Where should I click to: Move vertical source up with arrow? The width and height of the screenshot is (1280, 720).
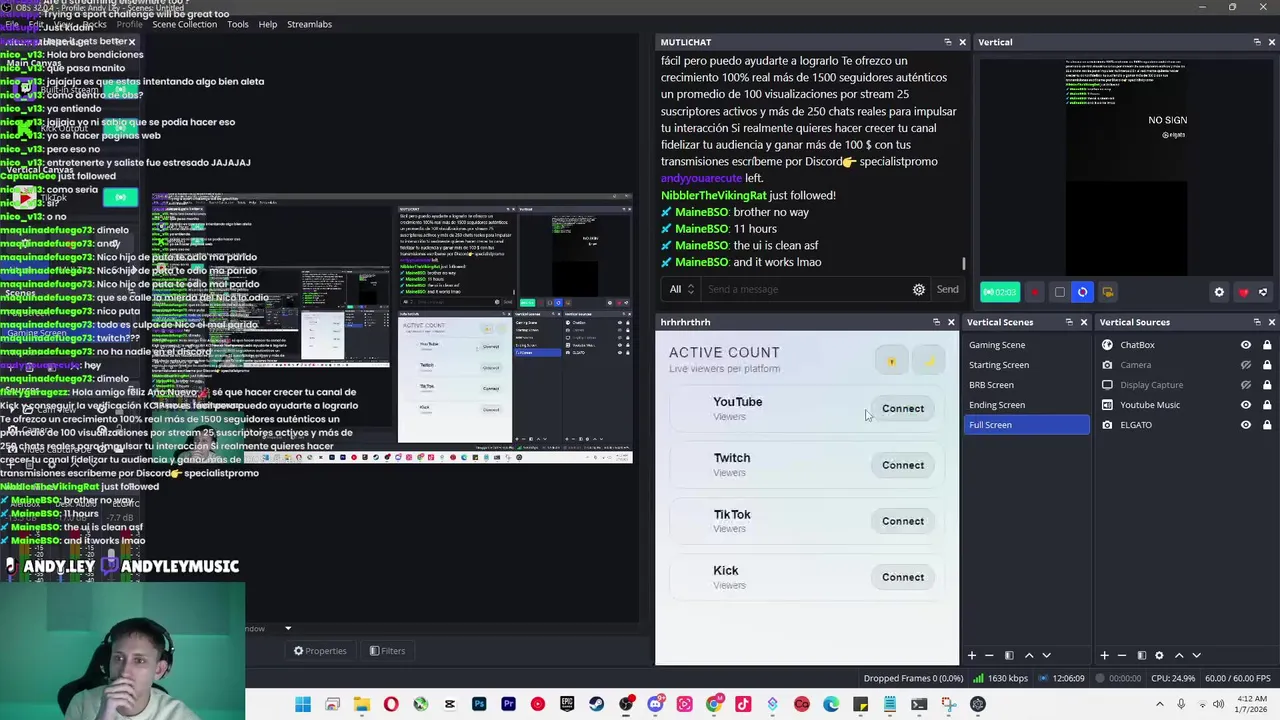(x=1179, y=655)
